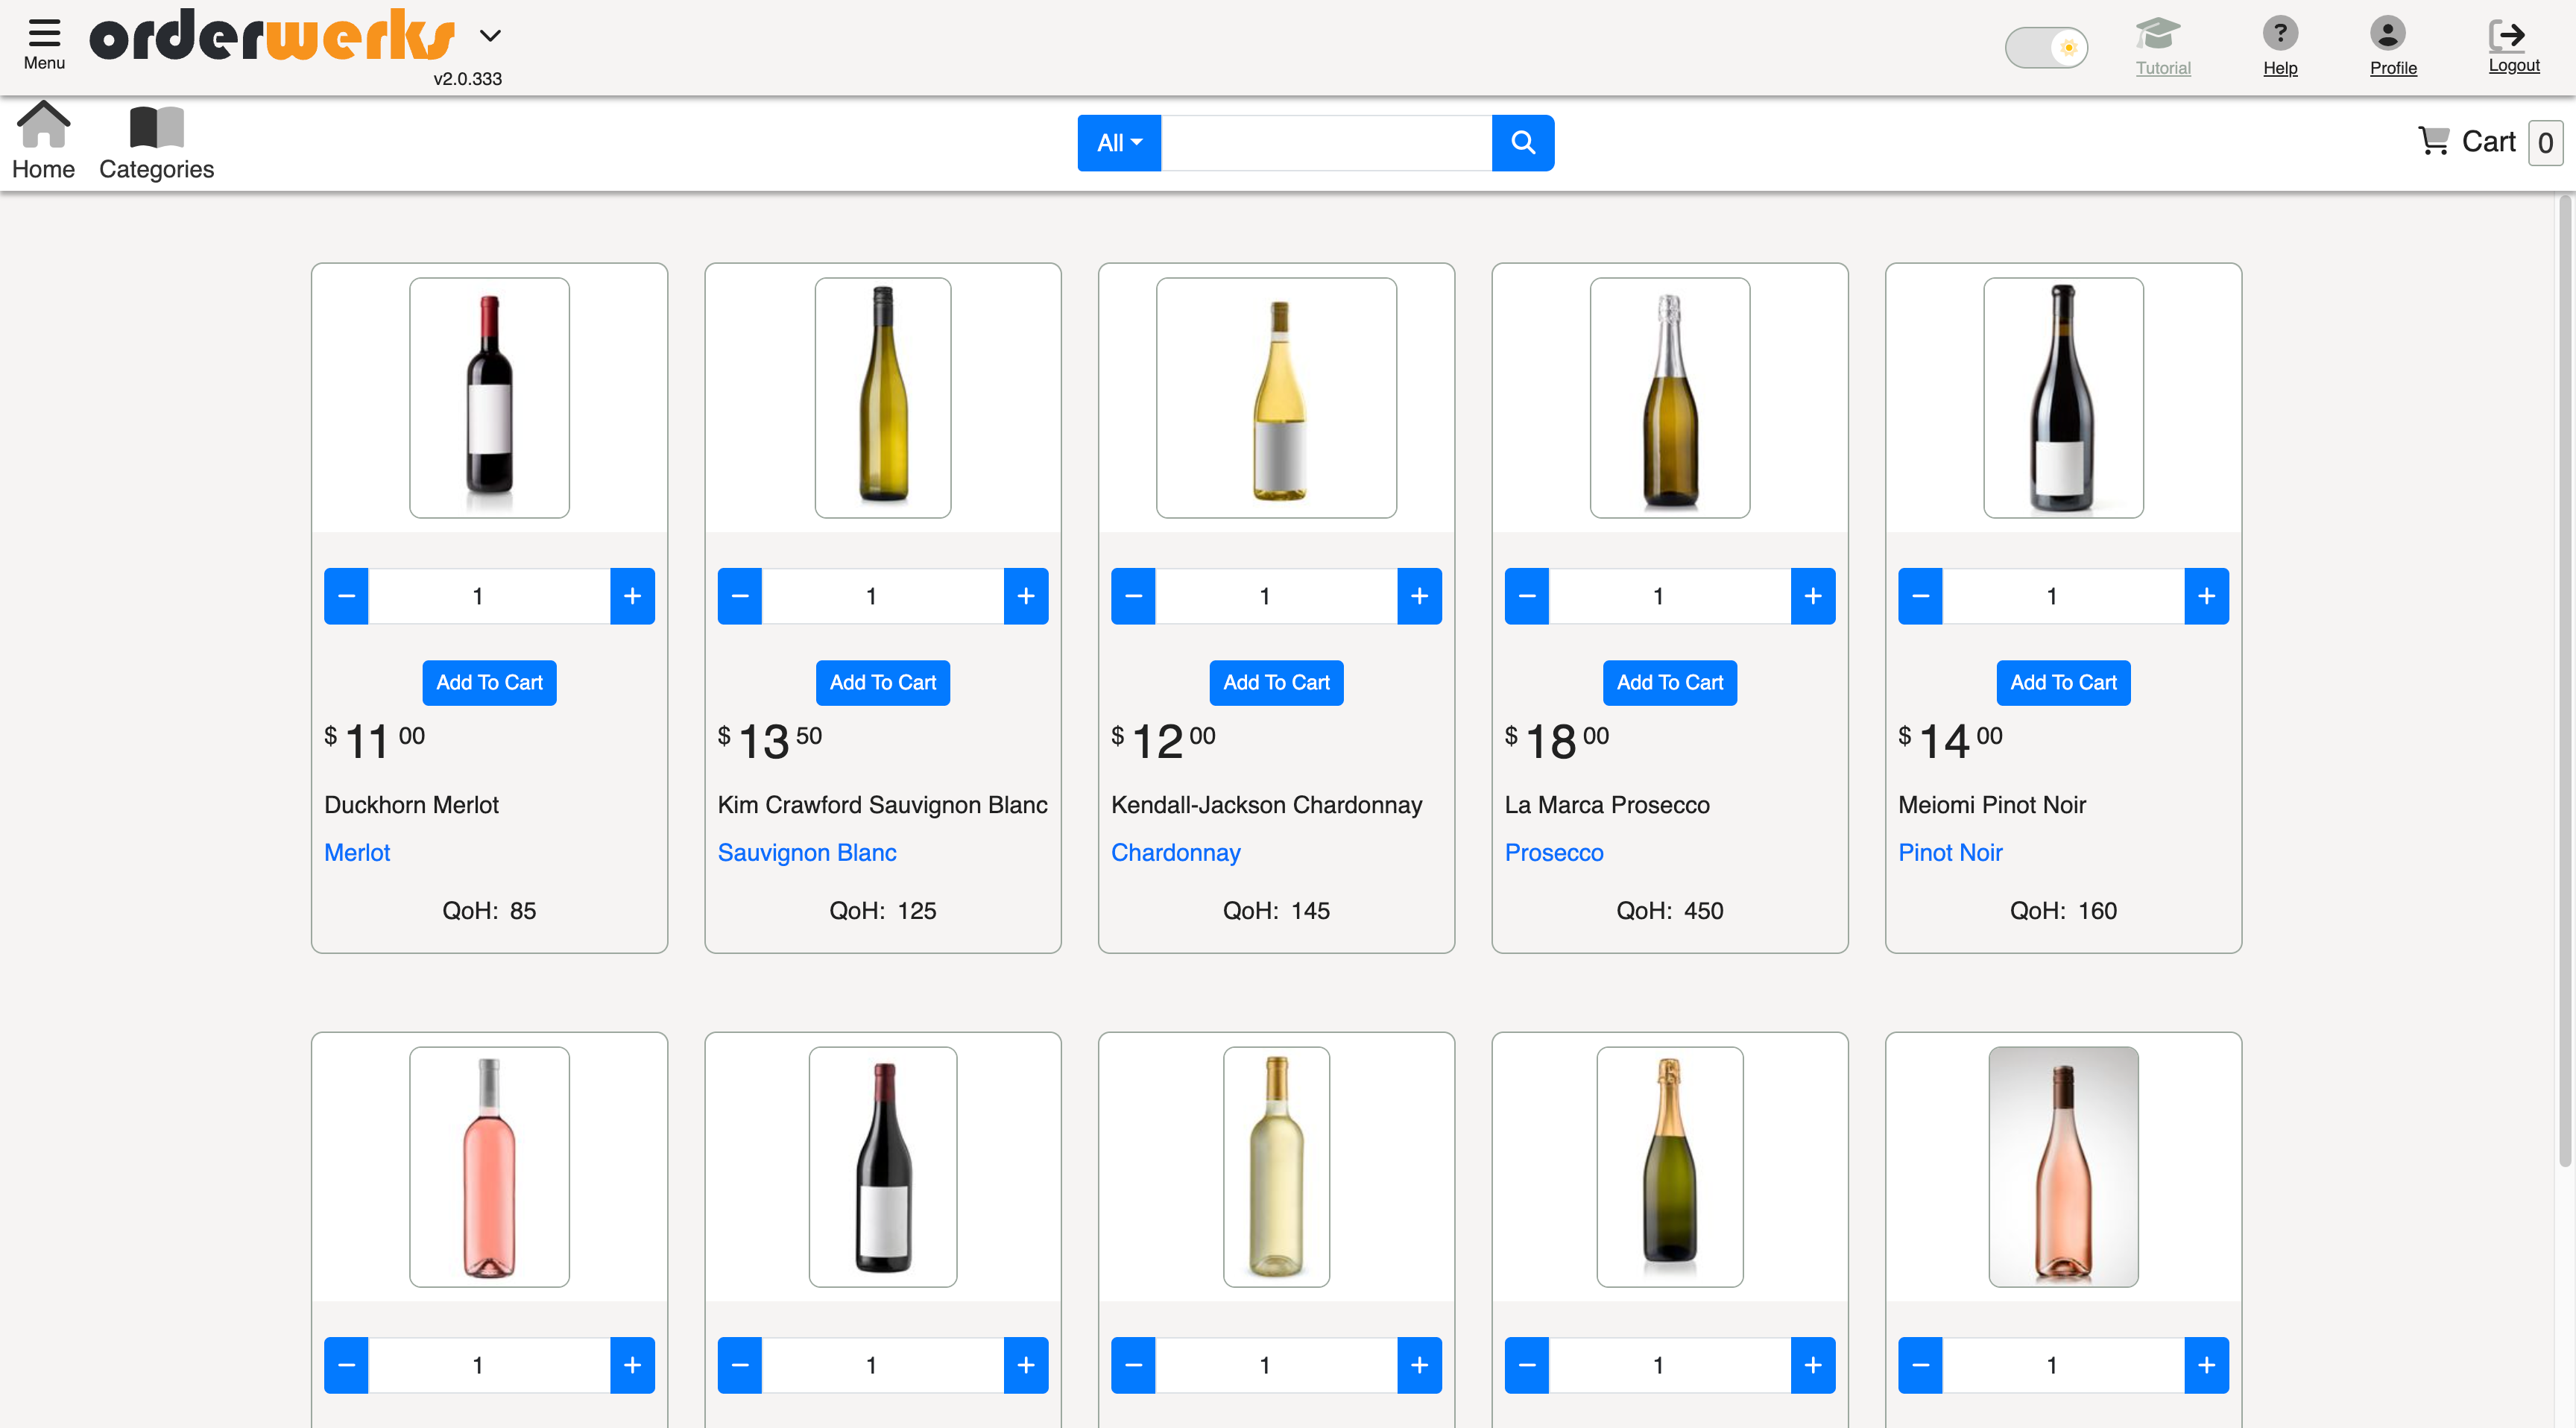Image resolution: width=2576 pixels, height=1428 pixels.
Task: Click the search magnifier icon
Action: click(1522, 142)
